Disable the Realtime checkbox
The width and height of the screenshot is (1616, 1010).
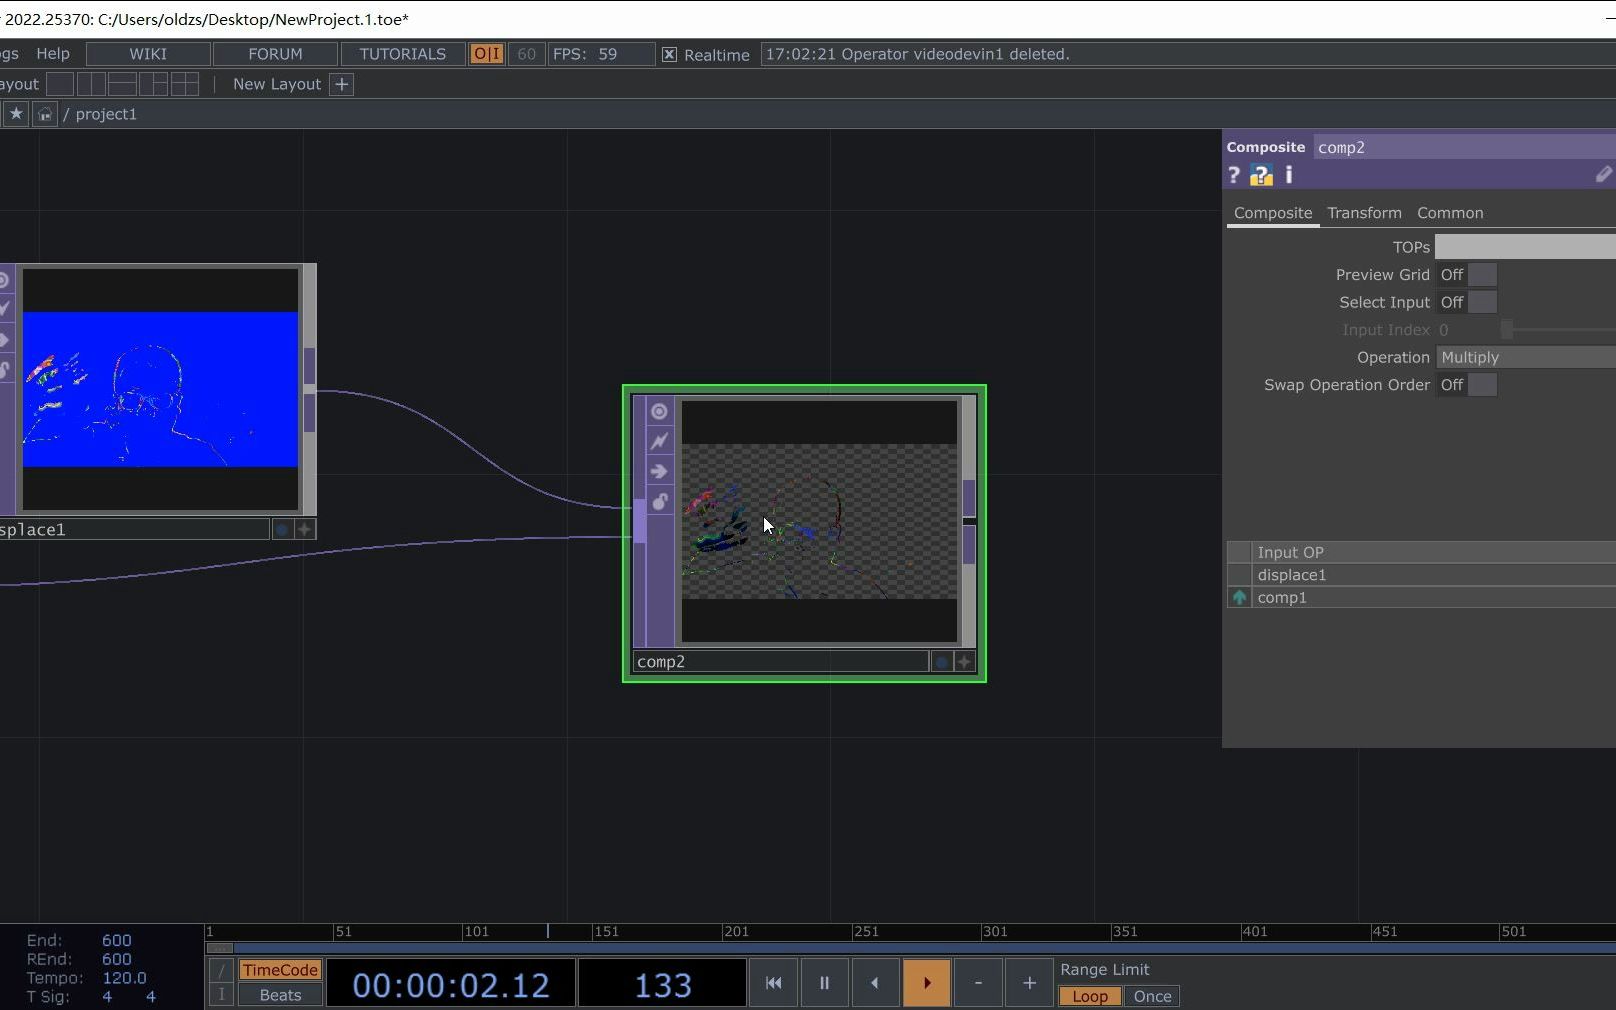[668, 54]
